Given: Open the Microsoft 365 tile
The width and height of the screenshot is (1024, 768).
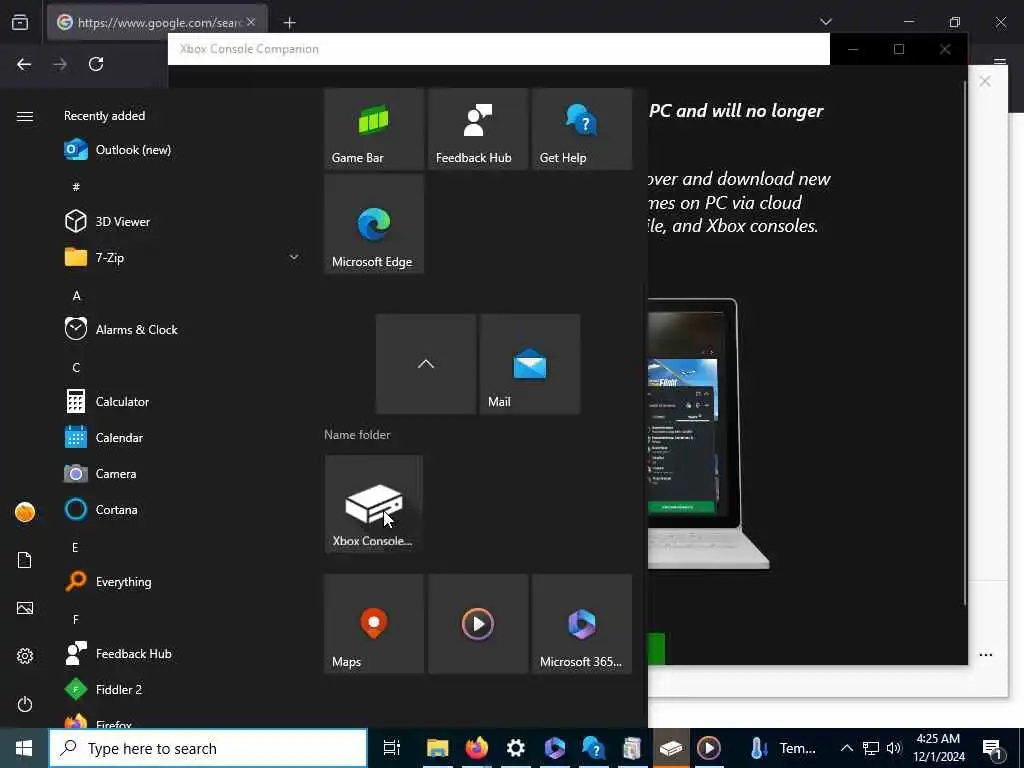Looking at the screenshot, I should pyautogui.click(x=582, y=624).
